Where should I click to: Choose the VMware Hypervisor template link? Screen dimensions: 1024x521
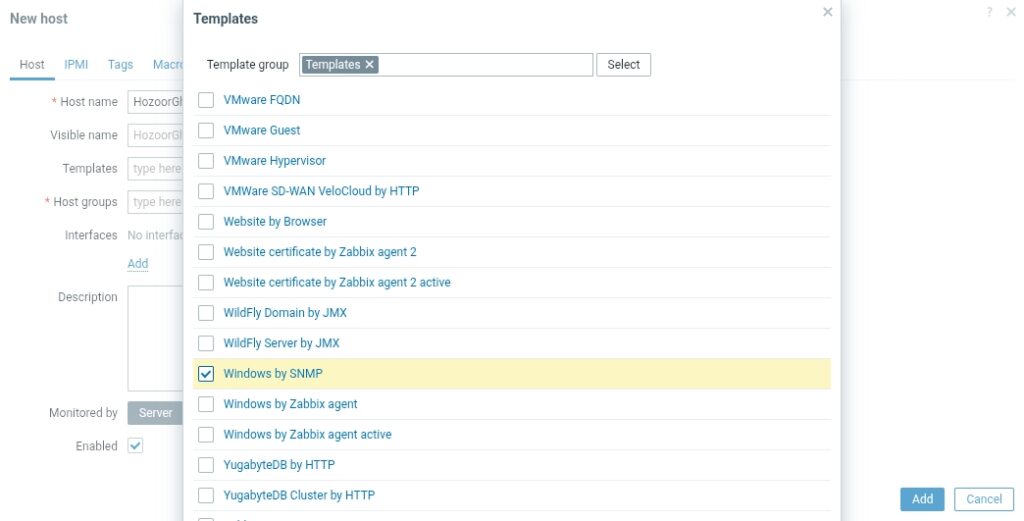(274, 161)
